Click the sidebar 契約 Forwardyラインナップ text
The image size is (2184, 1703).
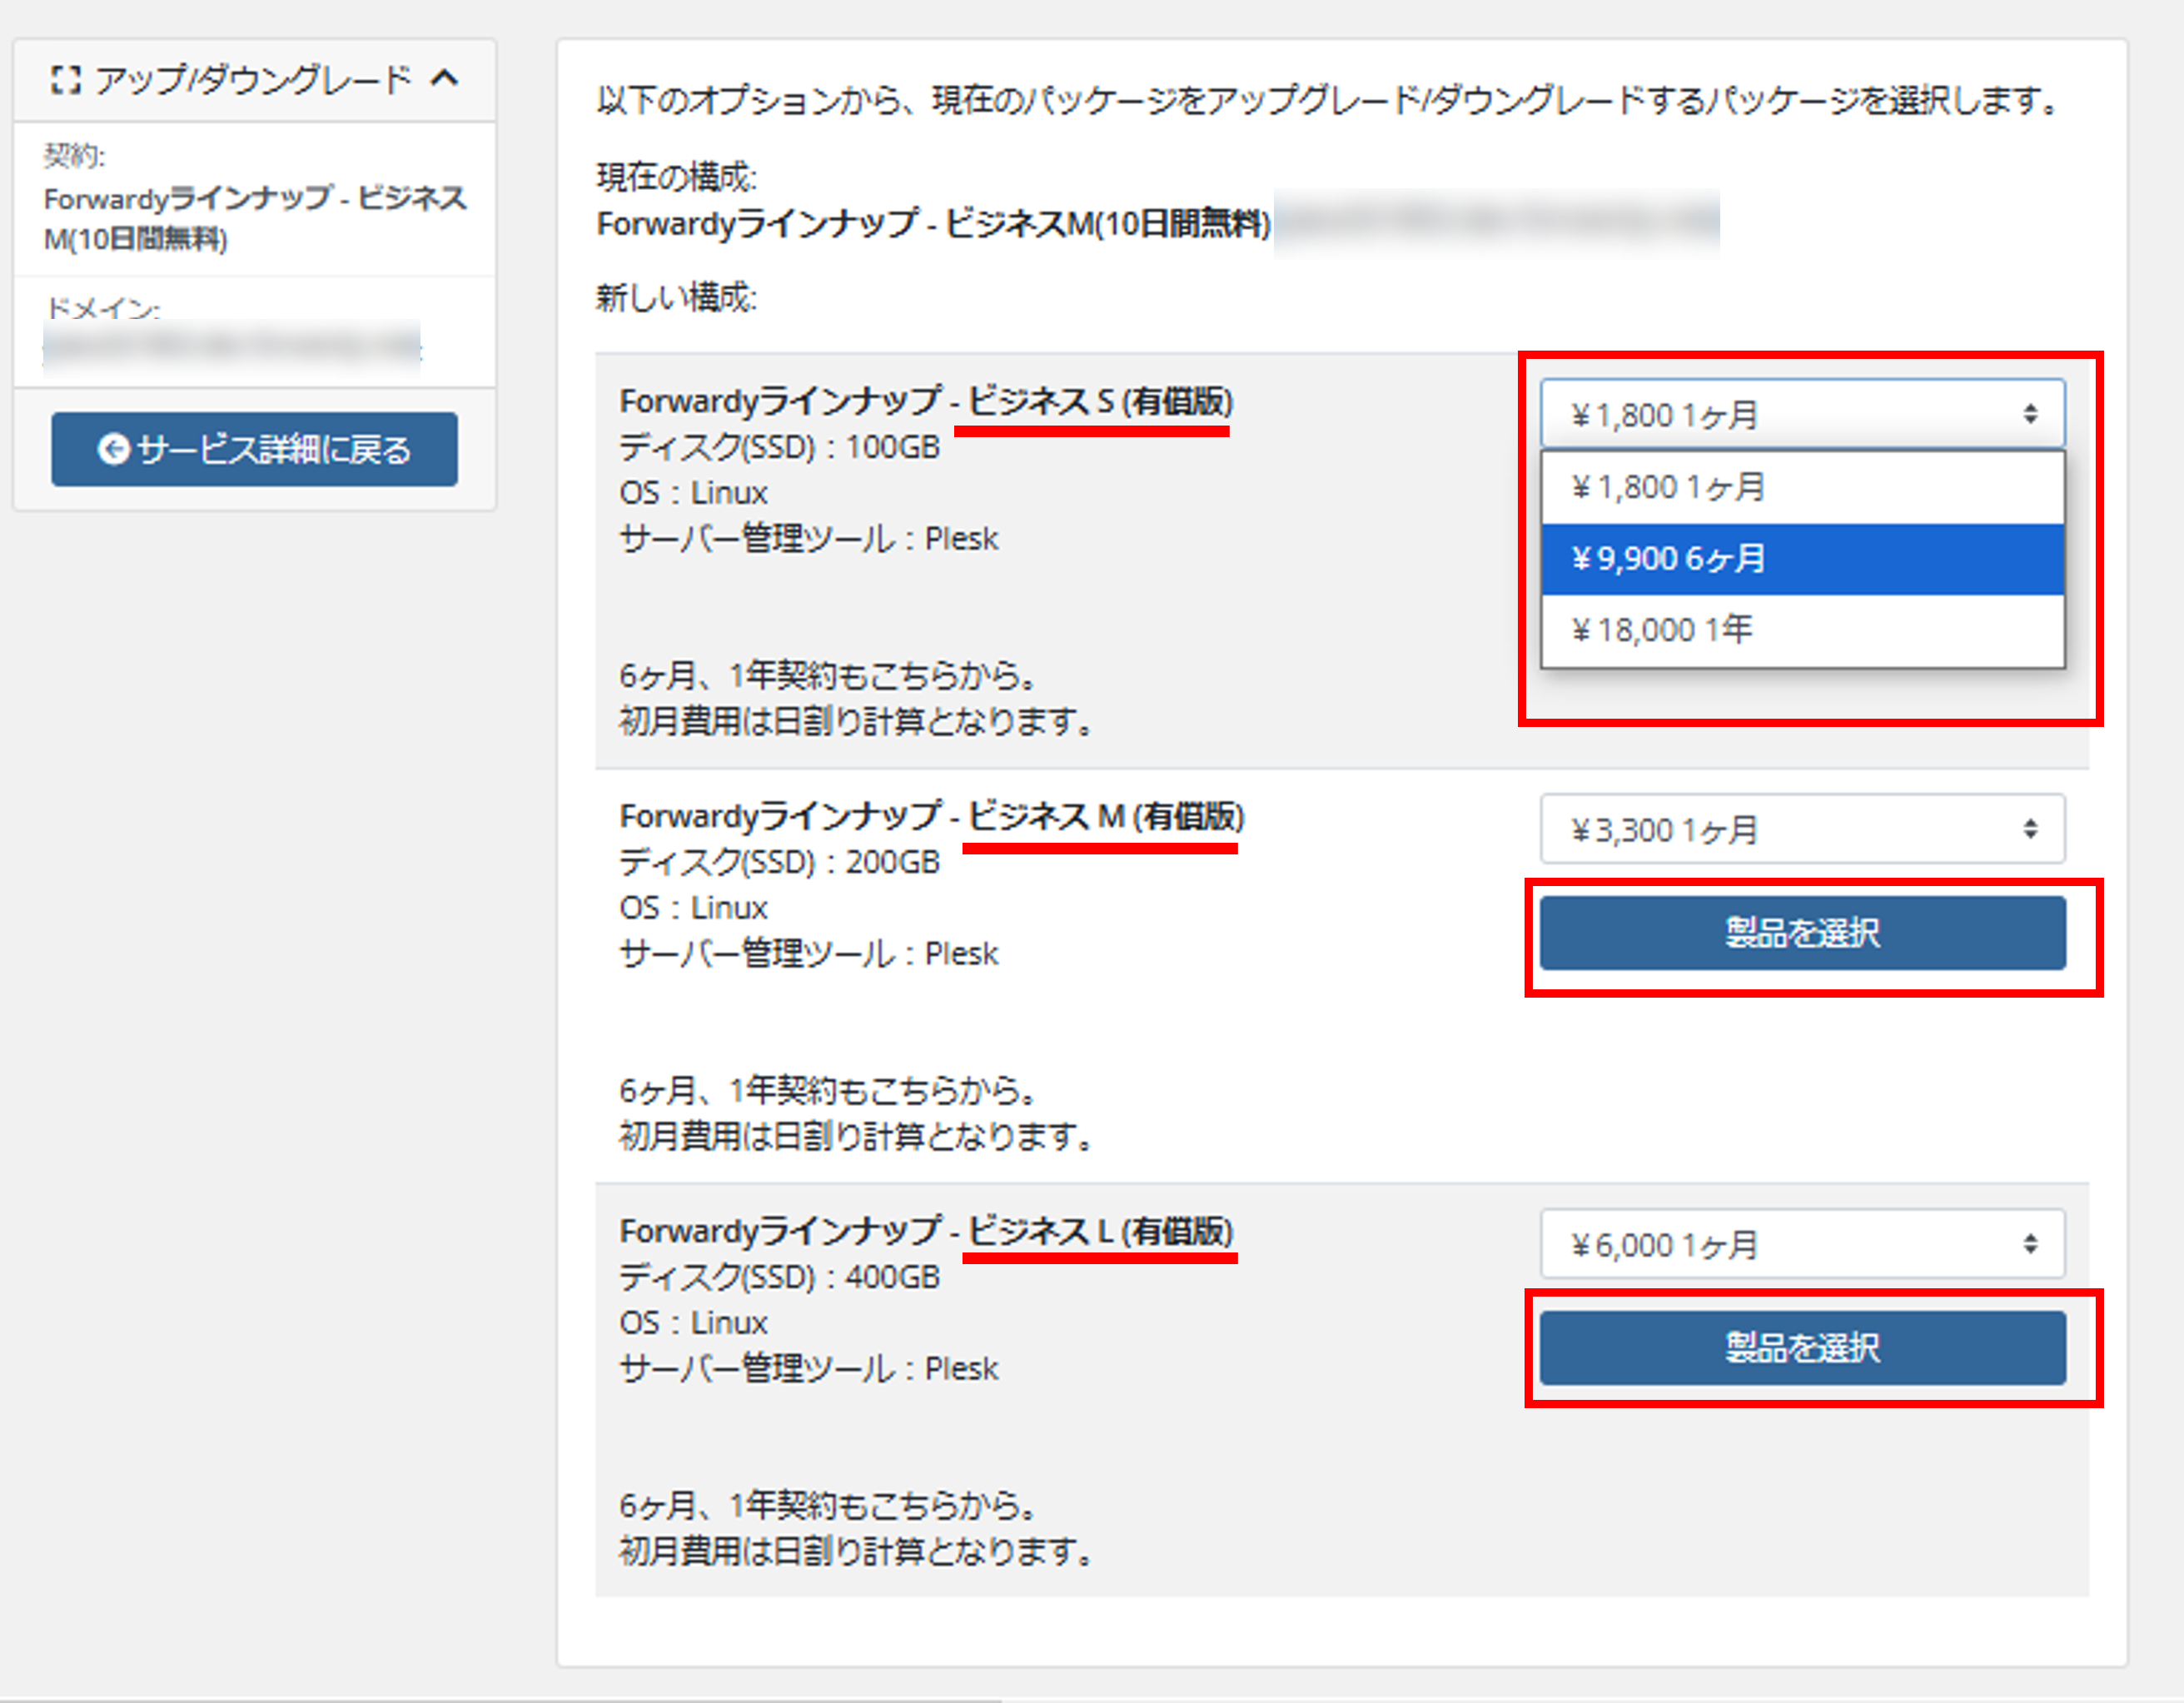tap(255, 218)
